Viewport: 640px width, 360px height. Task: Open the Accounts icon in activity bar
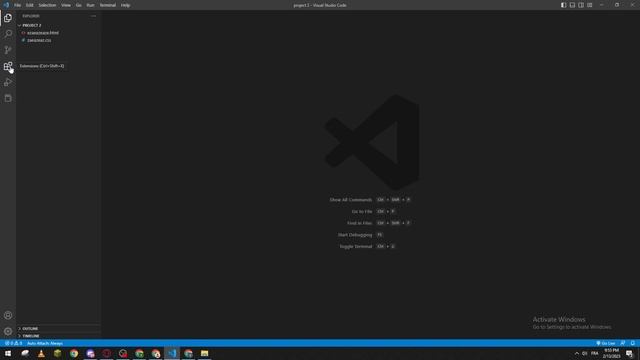point(8,315)
